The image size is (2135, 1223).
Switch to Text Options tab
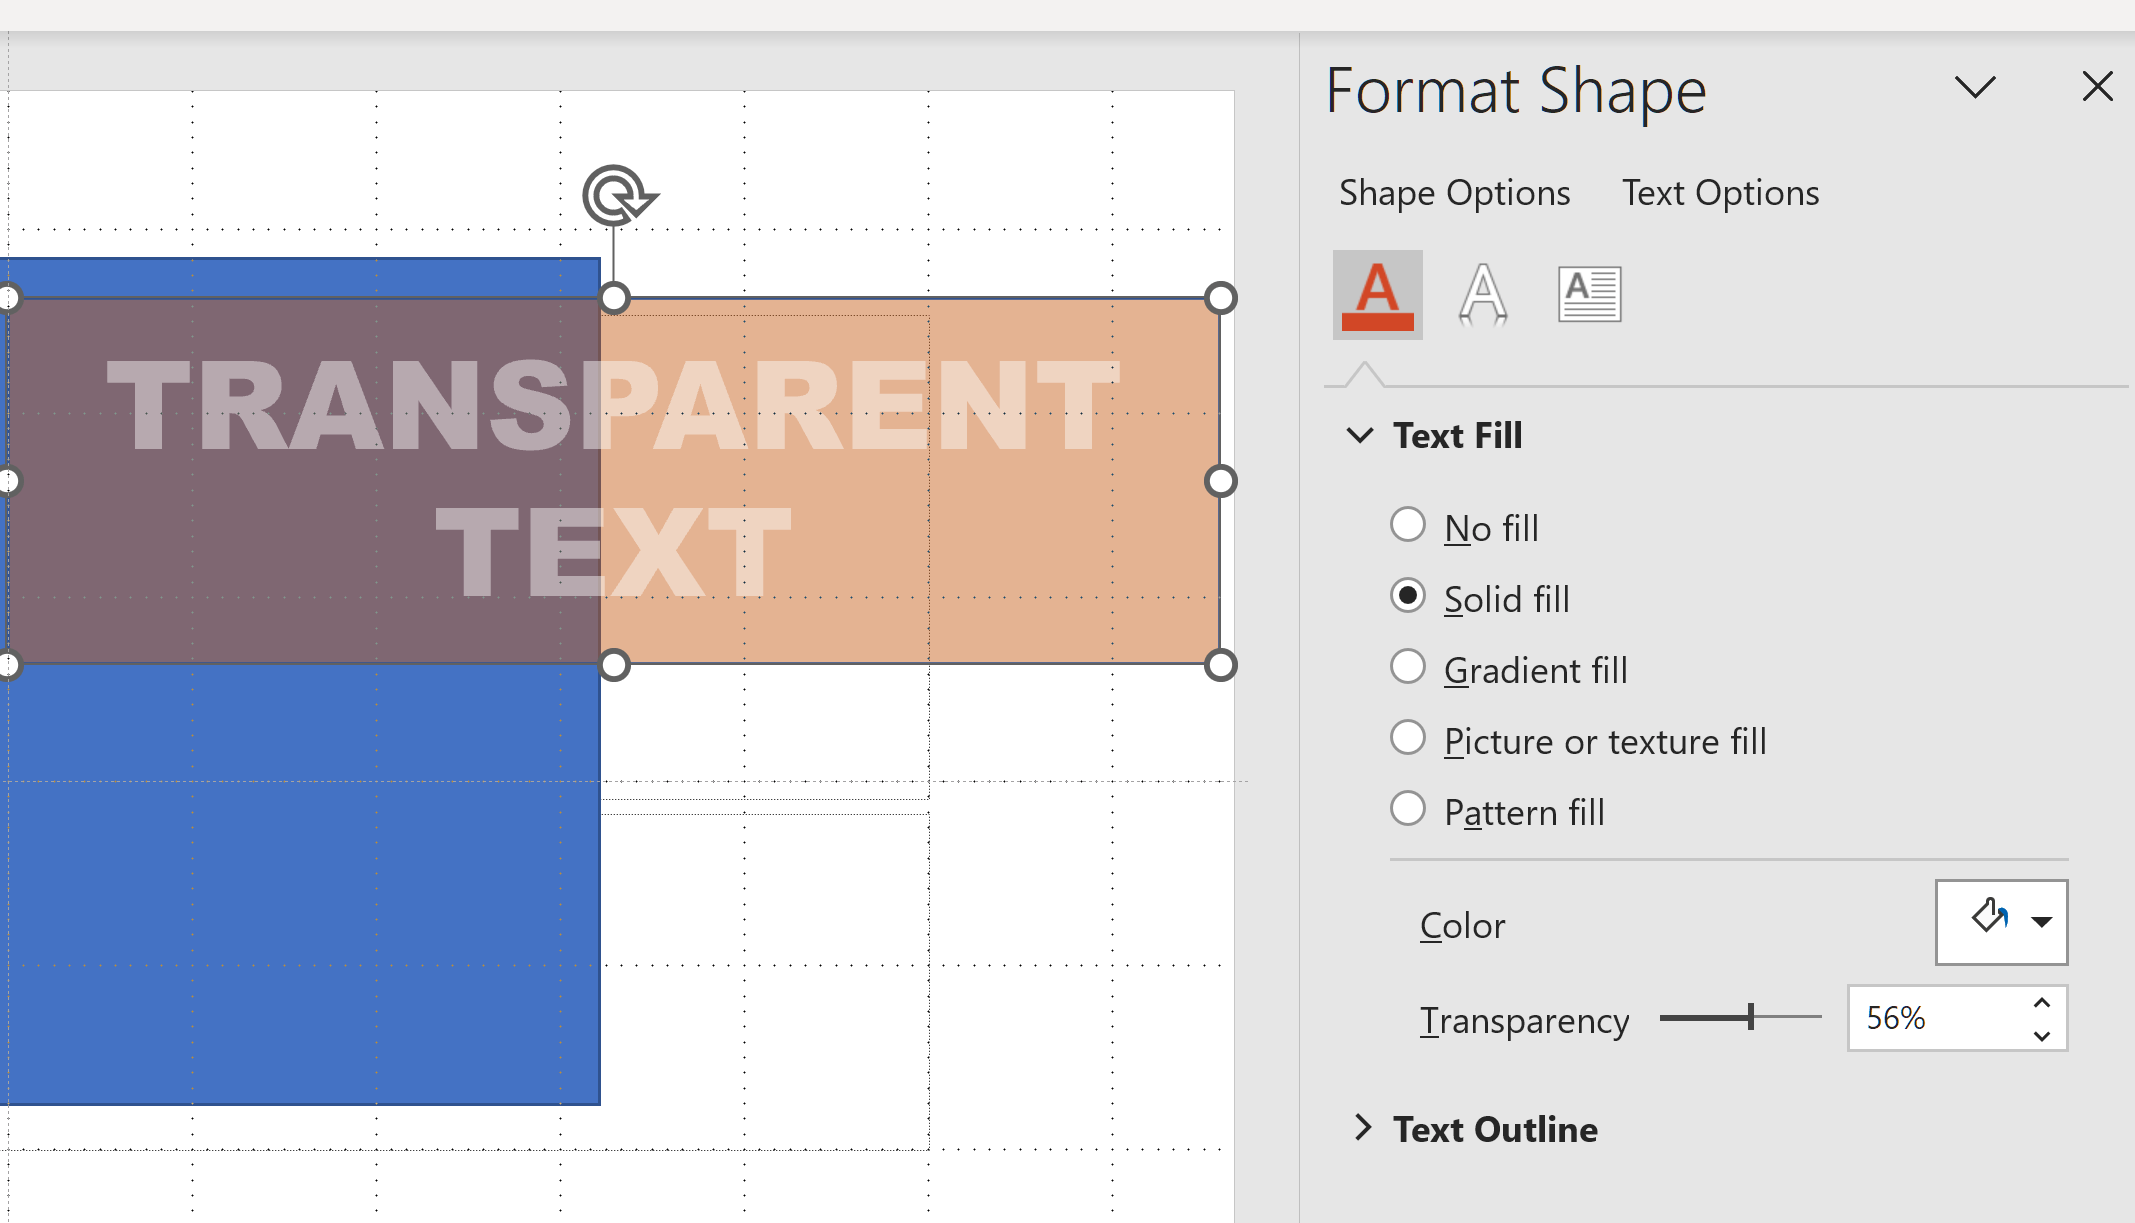[x=1720, y=192]
